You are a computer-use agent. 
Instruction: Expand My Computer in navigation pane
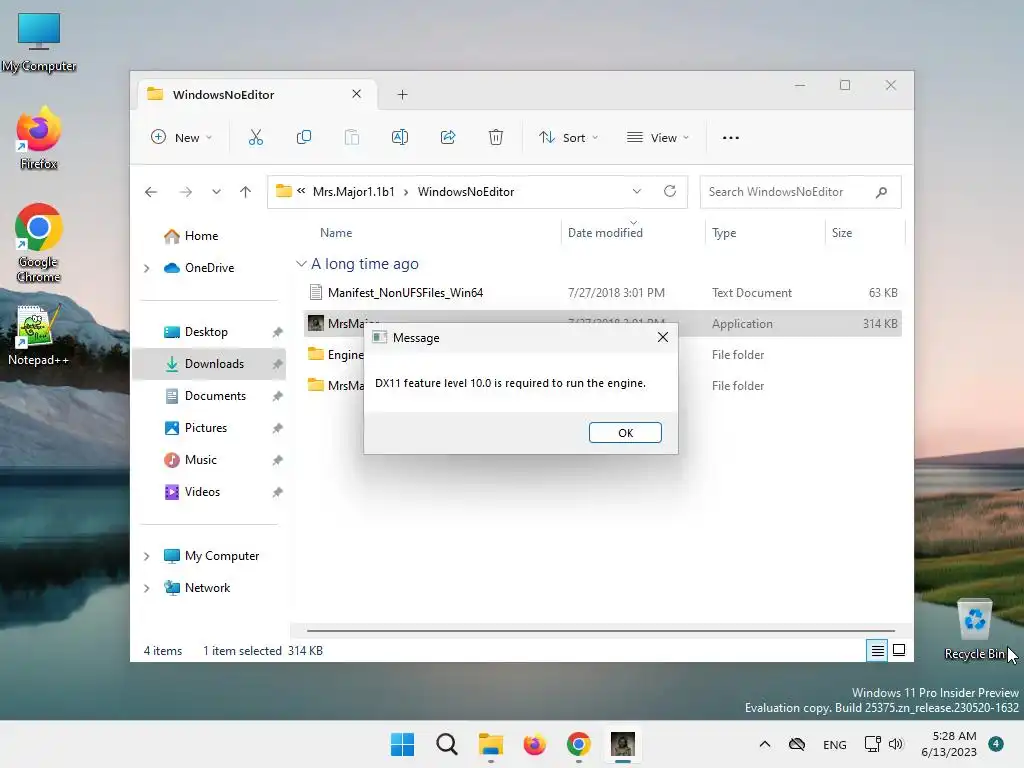click(146, 556)
